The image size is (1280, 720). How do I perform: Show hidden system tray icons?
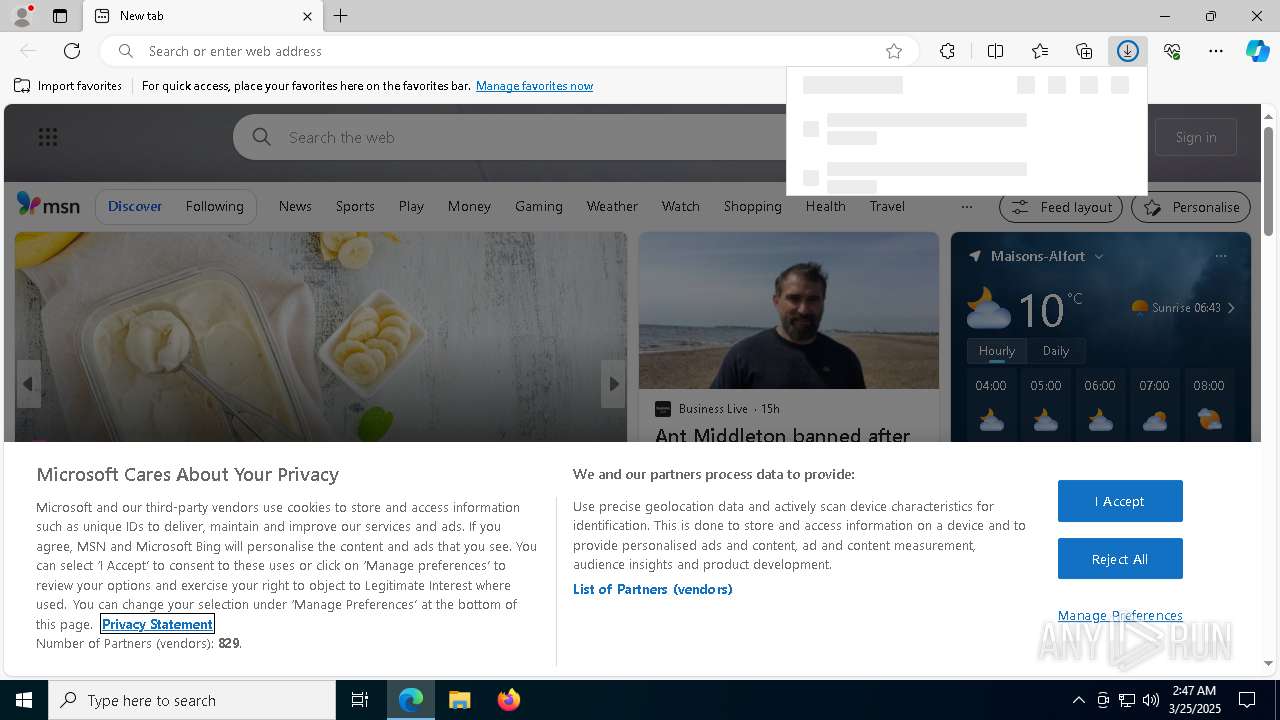click(1078, 700)
